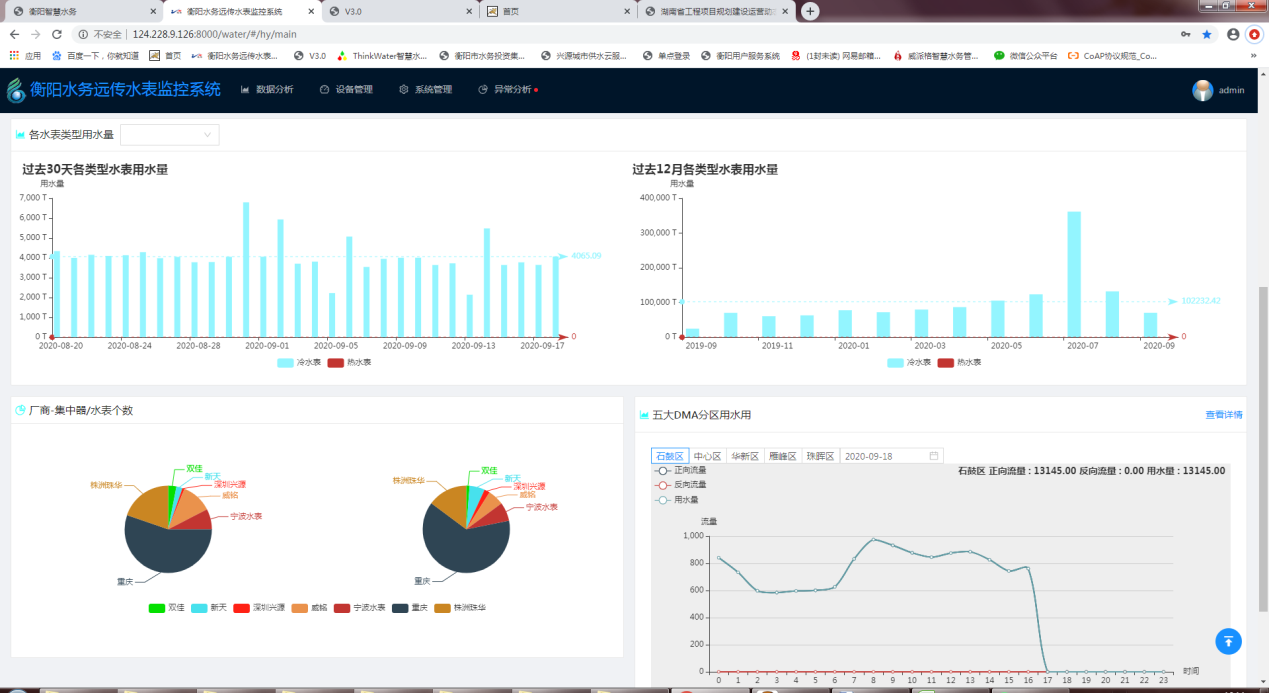The image size is (1269, 693).
Task: Click the 2020-09-18 date input field
Action: click(x=882, y=456)
